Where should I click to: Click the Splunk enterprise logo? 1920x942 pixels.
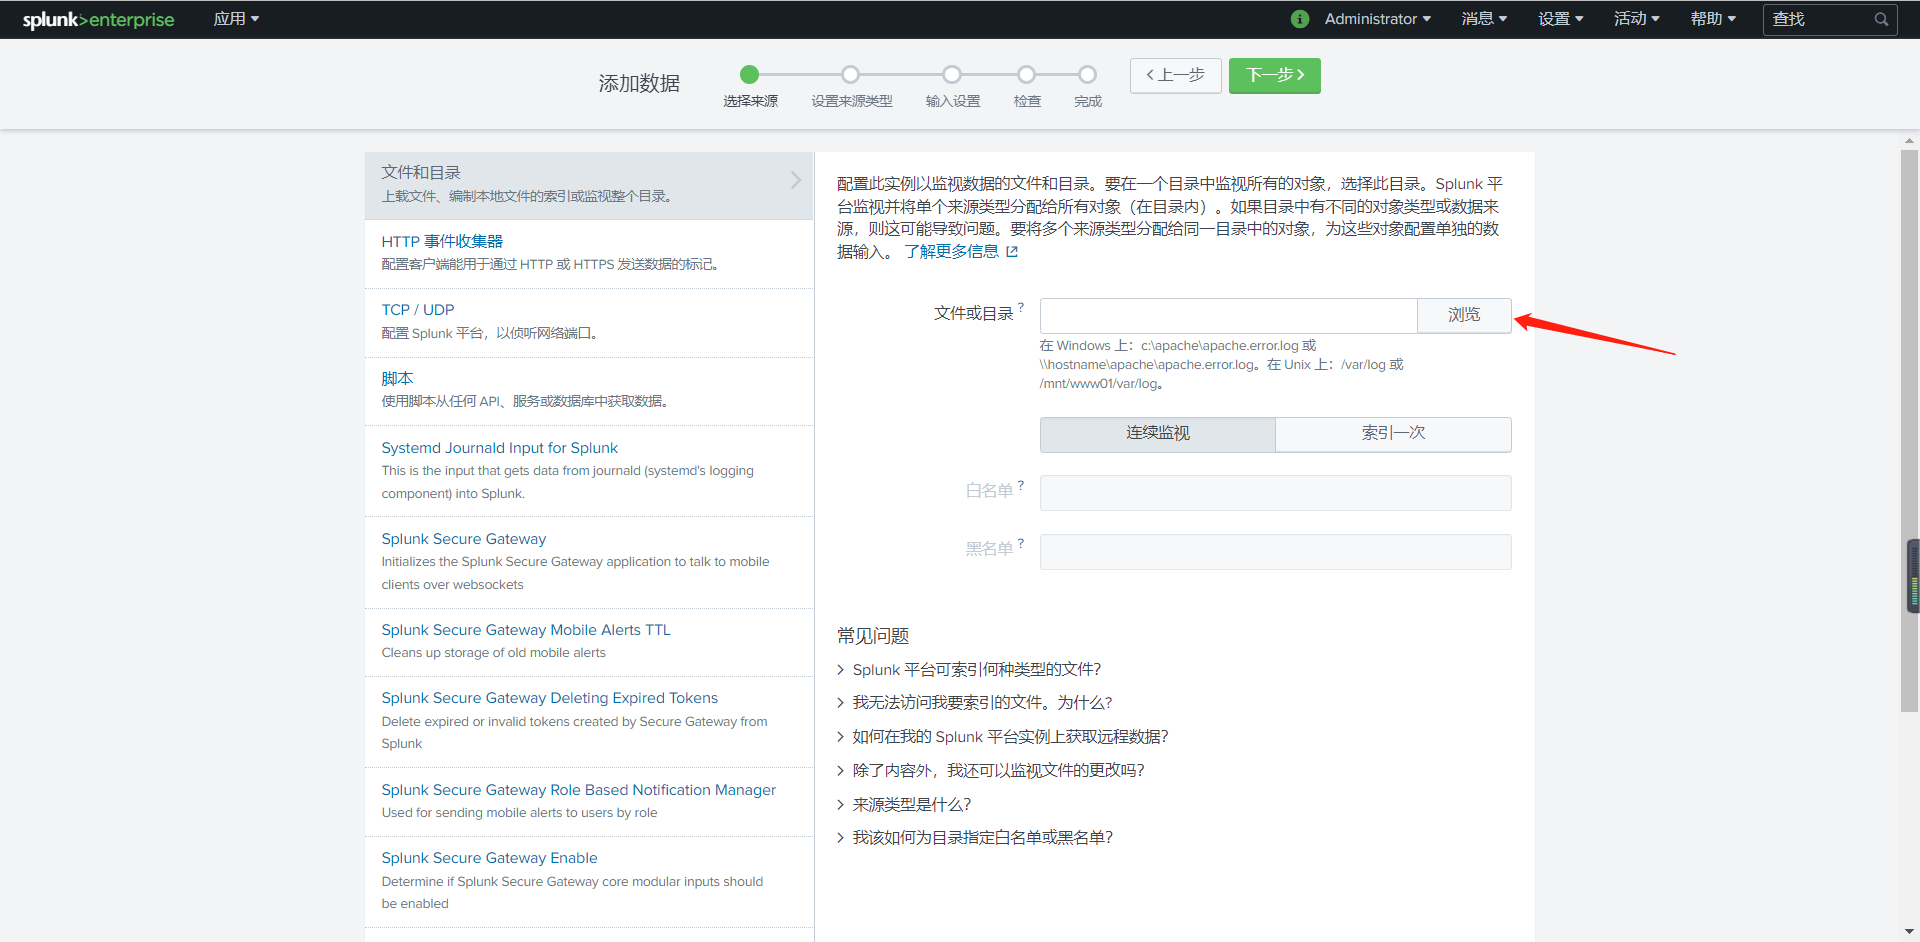(98, 20)
